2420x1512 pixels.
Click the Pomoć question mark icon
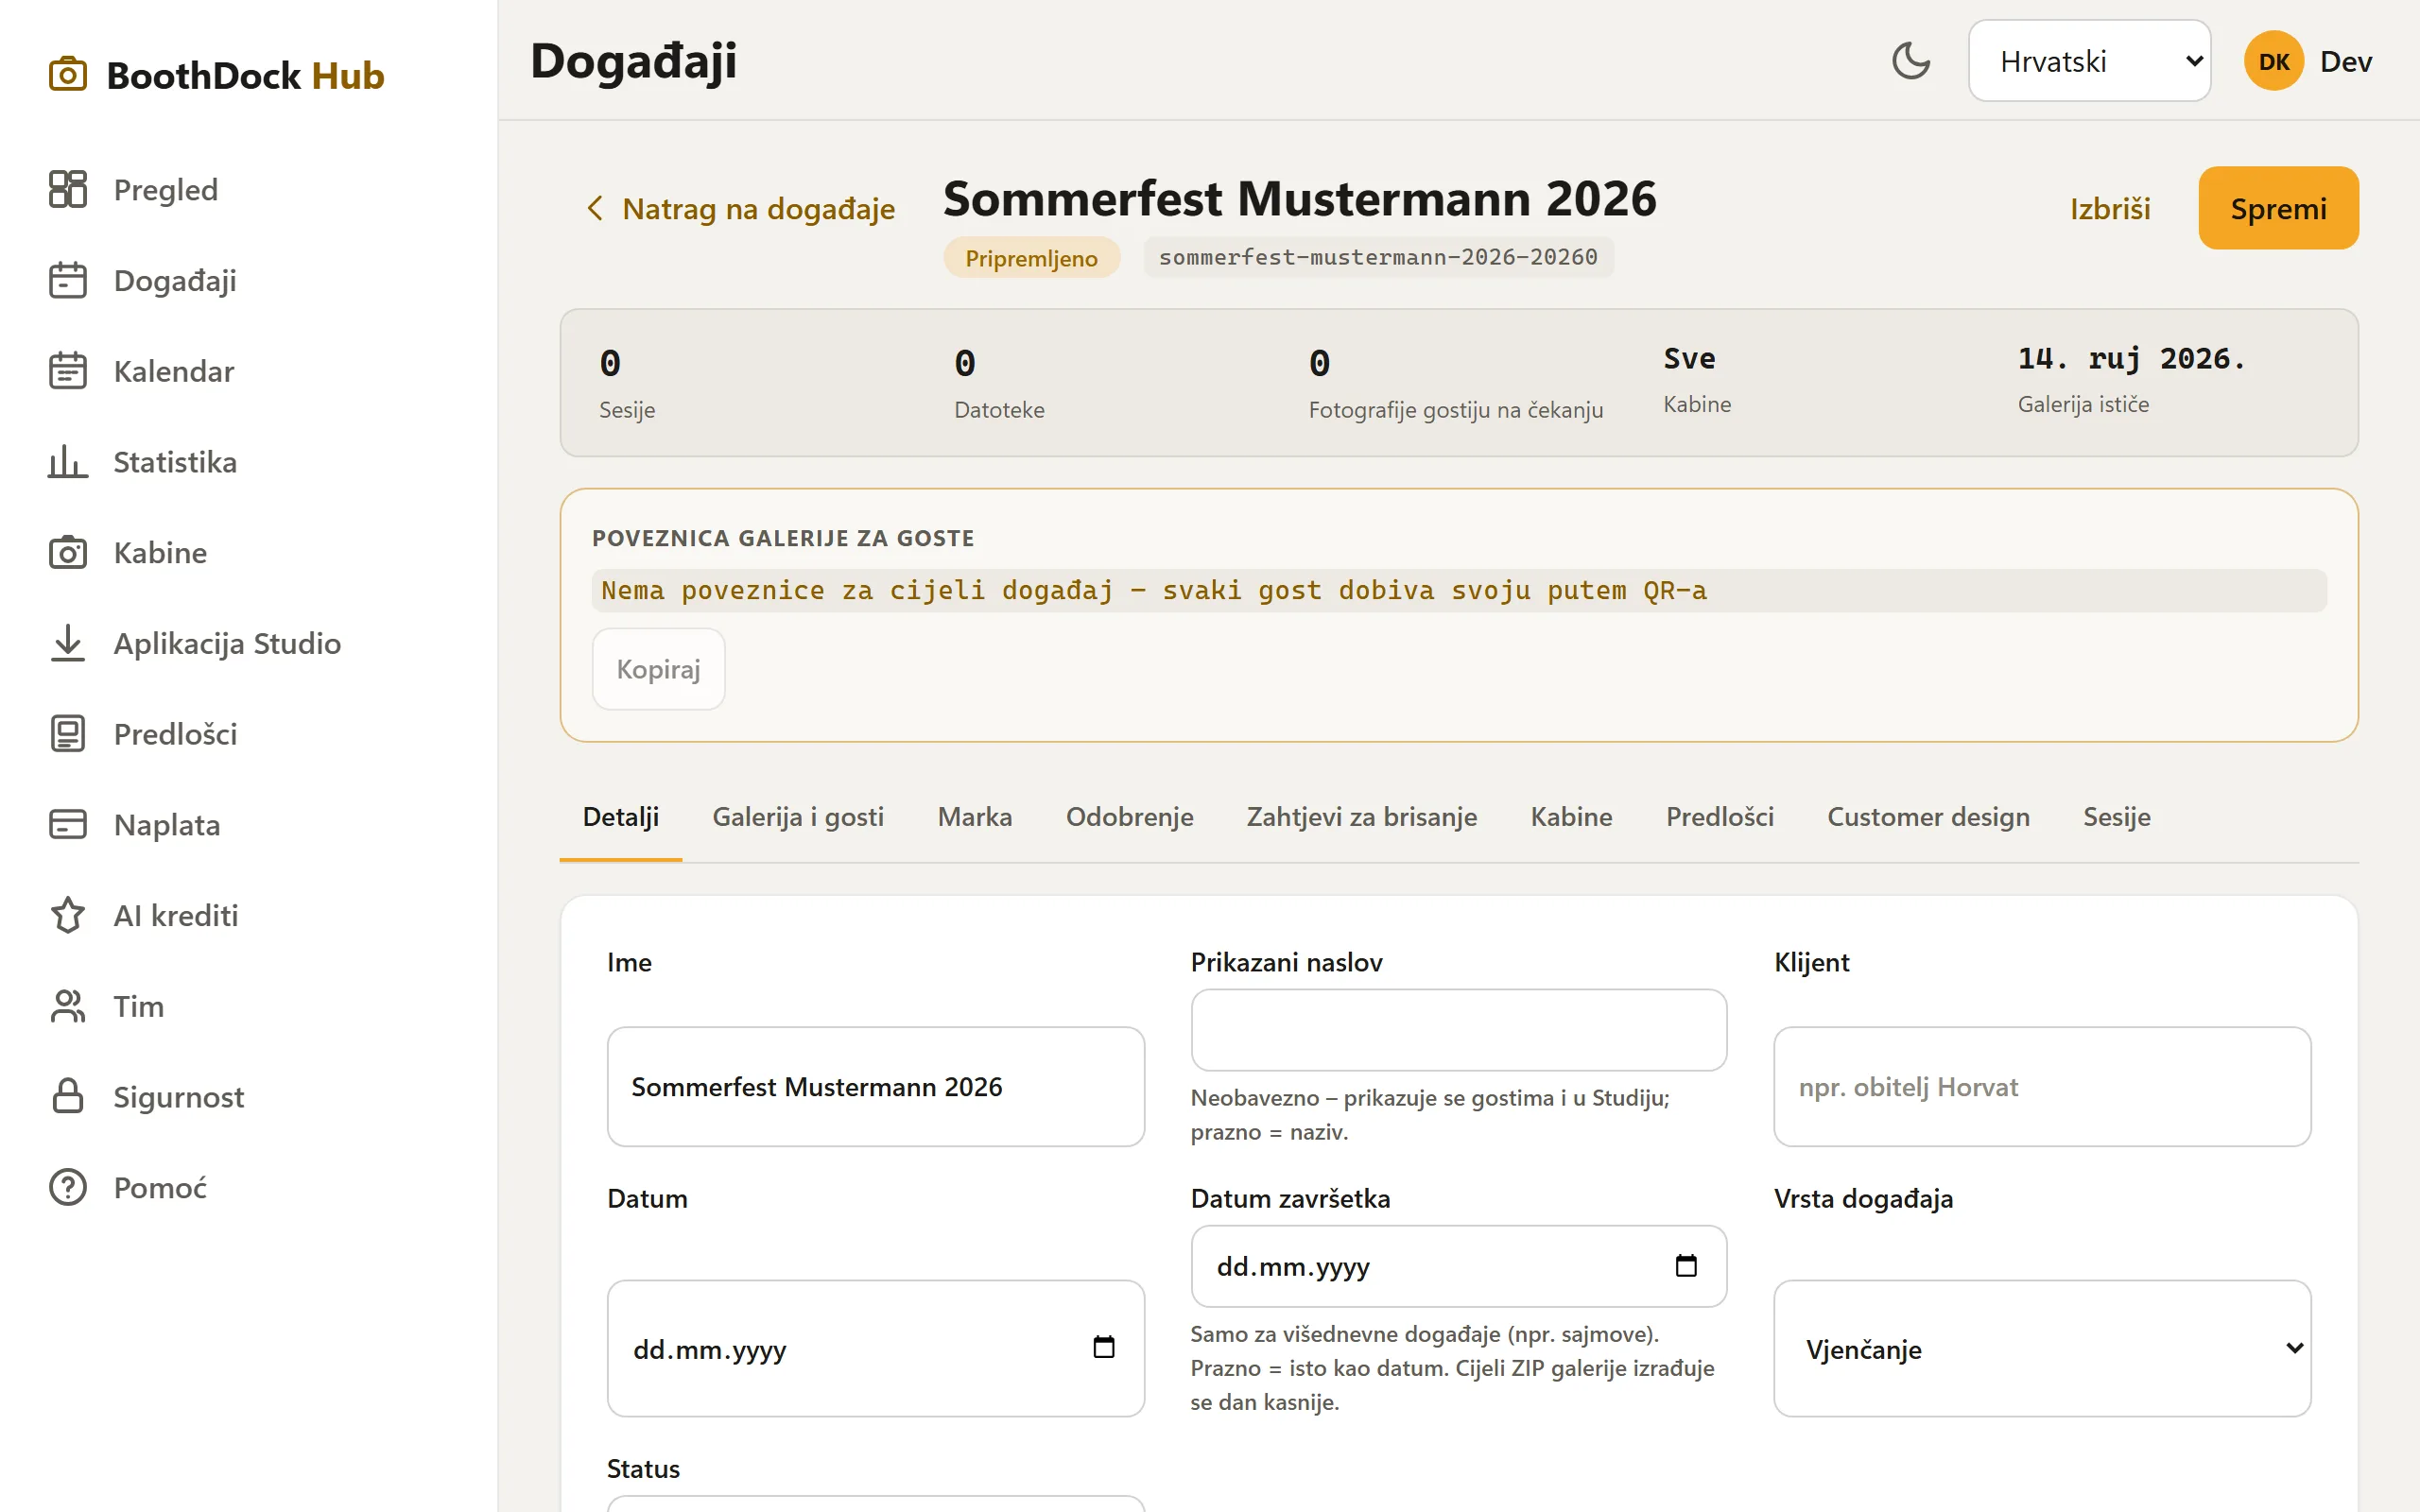click(x=68, y=1187)
